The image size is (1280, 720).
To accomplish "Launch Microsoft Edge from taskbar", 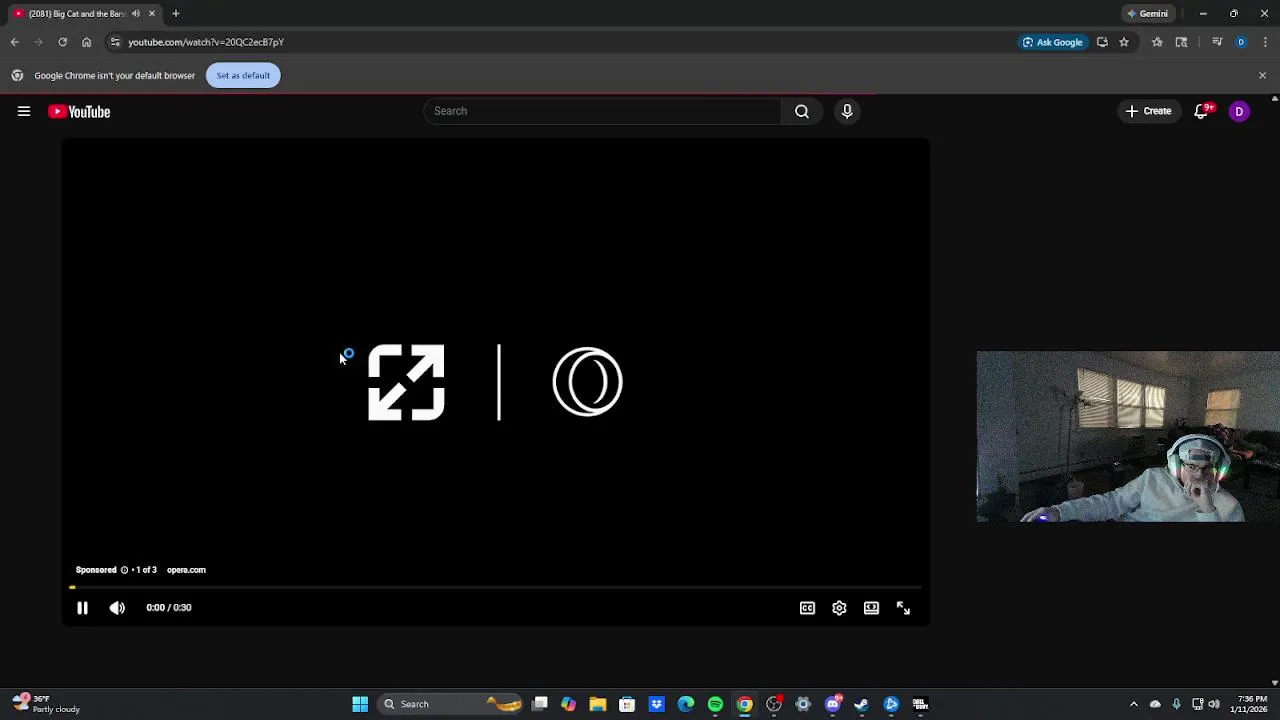I will [x=686, y=704].
